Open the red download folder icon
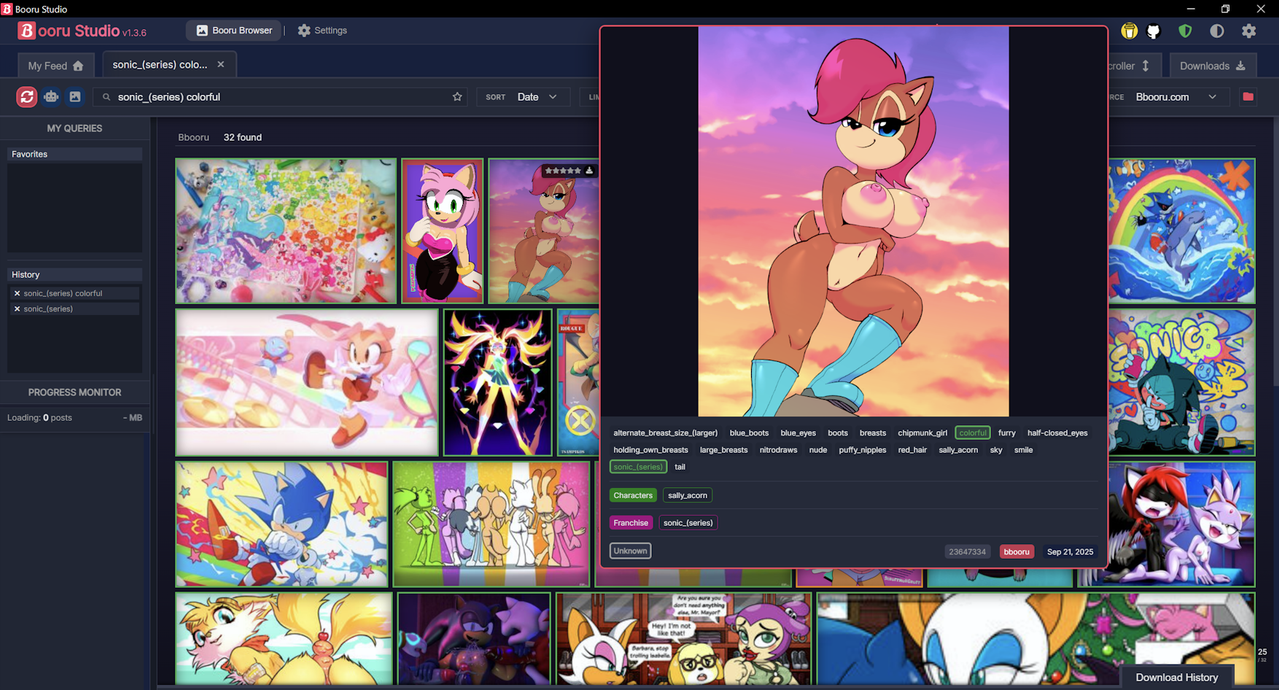The height and width of the screenshot is (690, 1279). click(x=1248, y=97)
